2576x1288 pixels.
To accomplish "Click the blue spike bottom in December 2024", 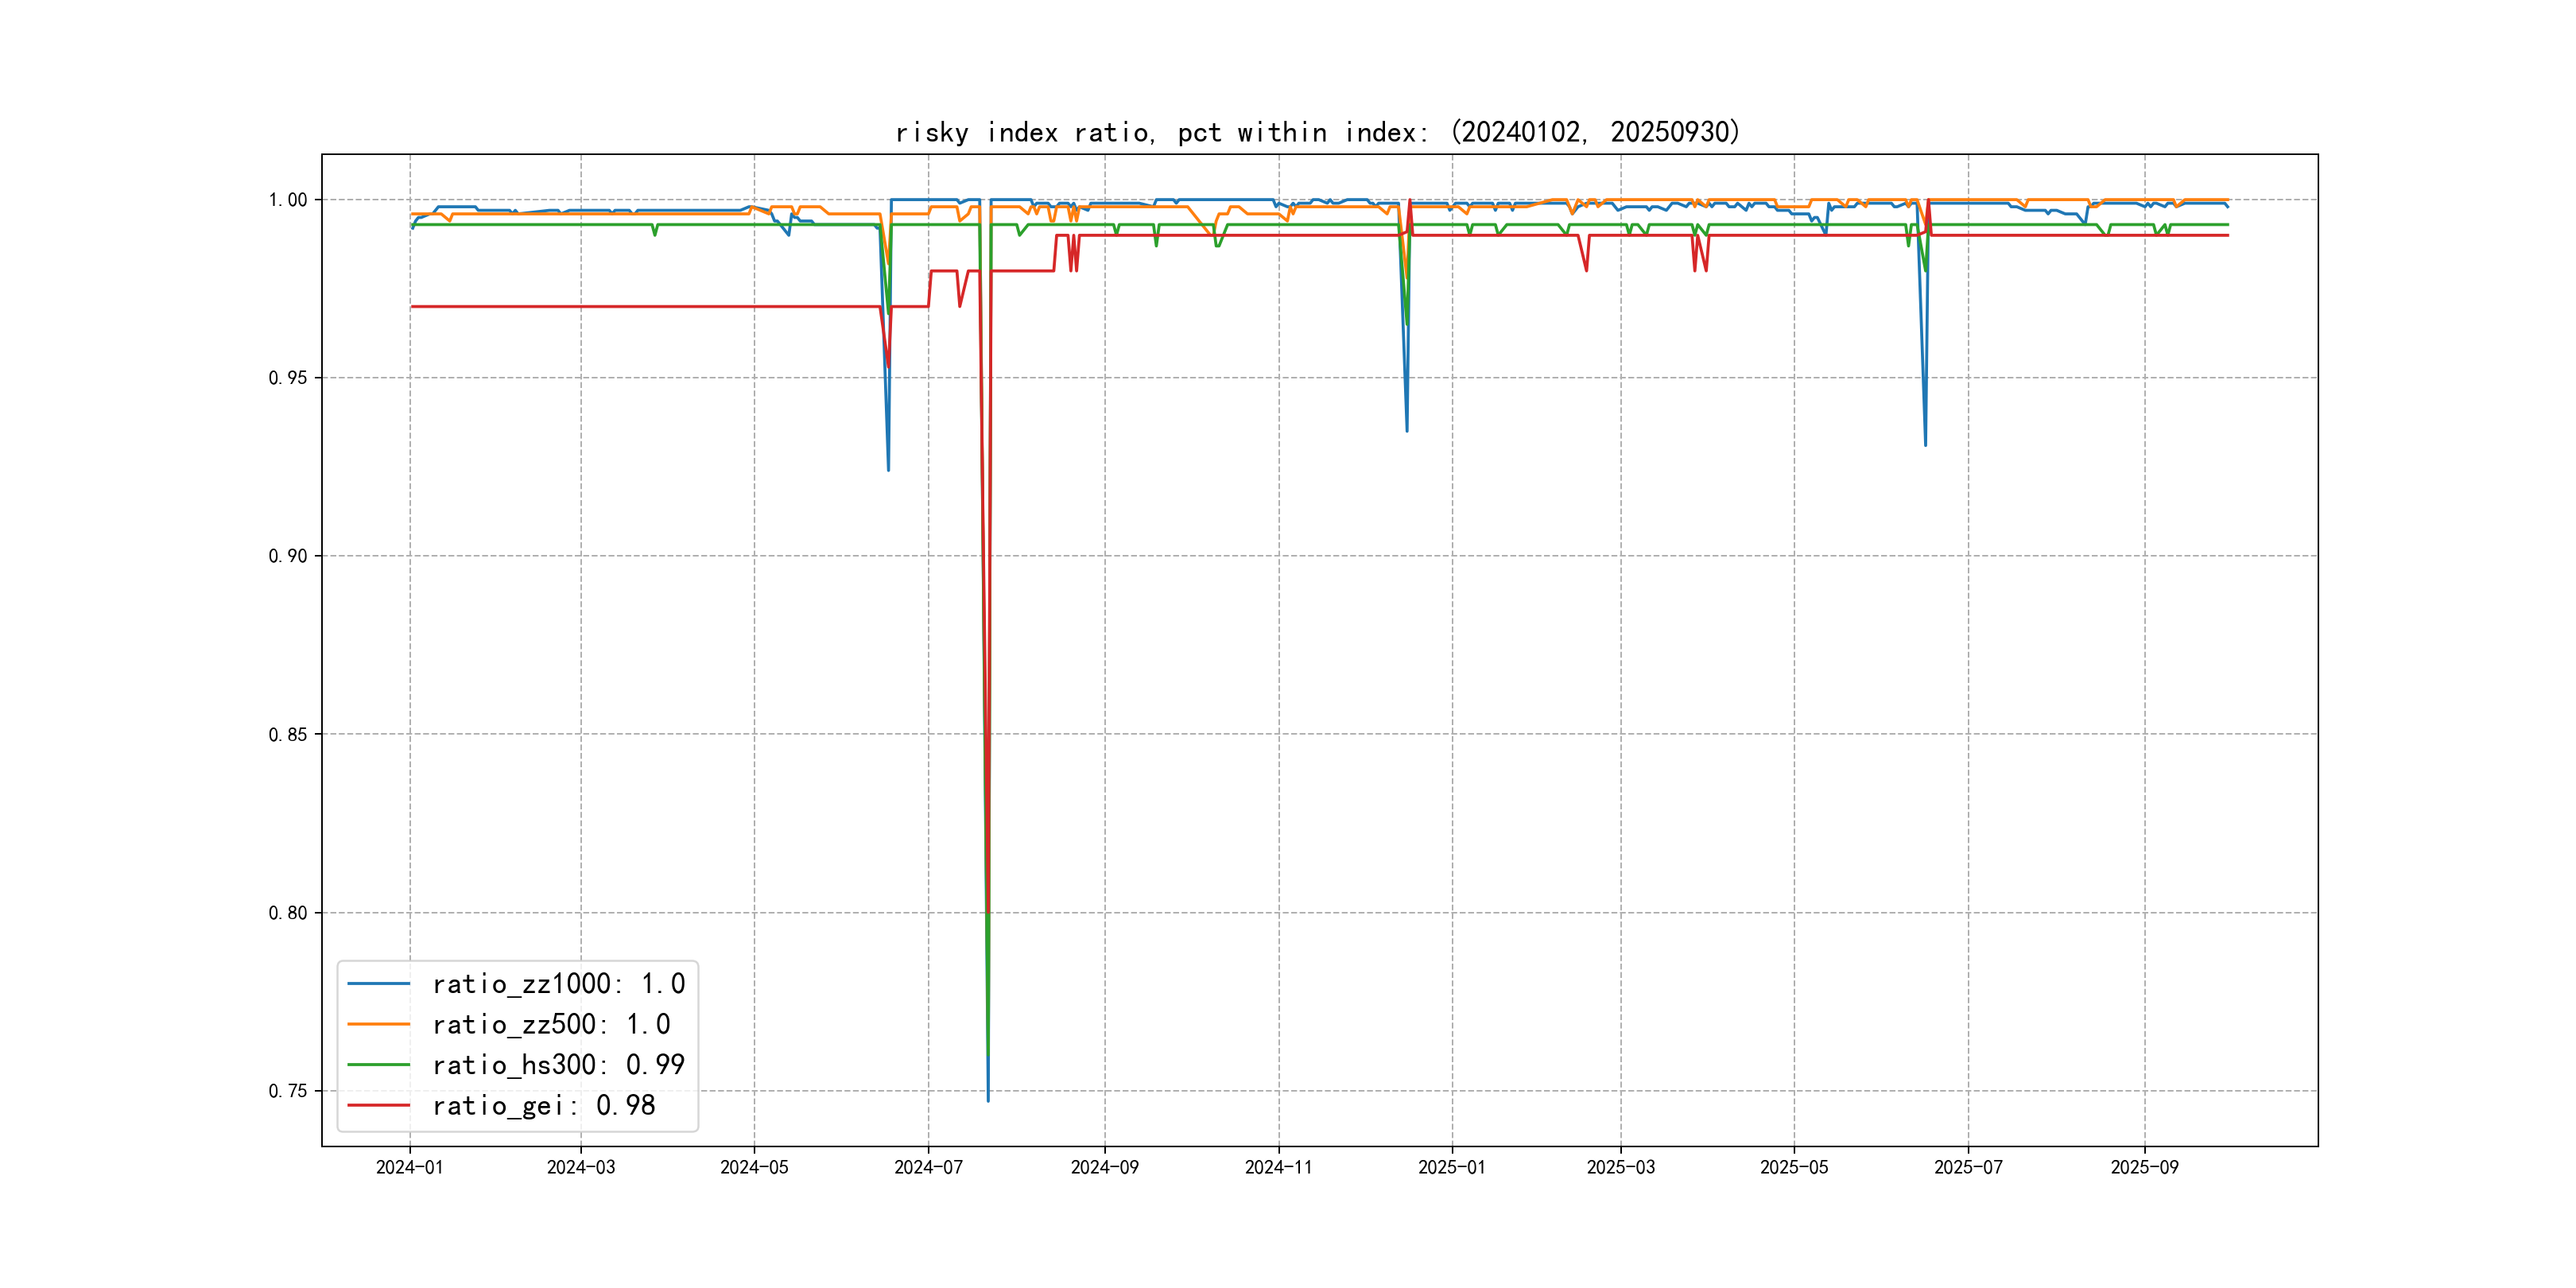I will tap(1407, 429).
